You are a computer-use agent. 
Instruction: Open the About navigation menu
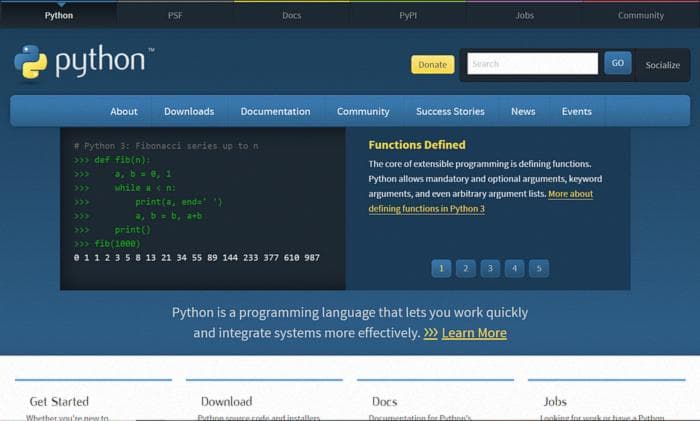124,111
